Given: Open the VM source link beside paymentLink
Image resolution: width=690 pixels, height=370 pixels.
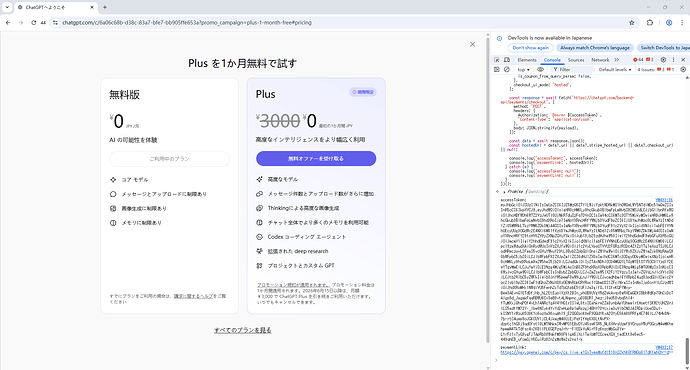Looking at the screenshot, I should tap(664, 348).
